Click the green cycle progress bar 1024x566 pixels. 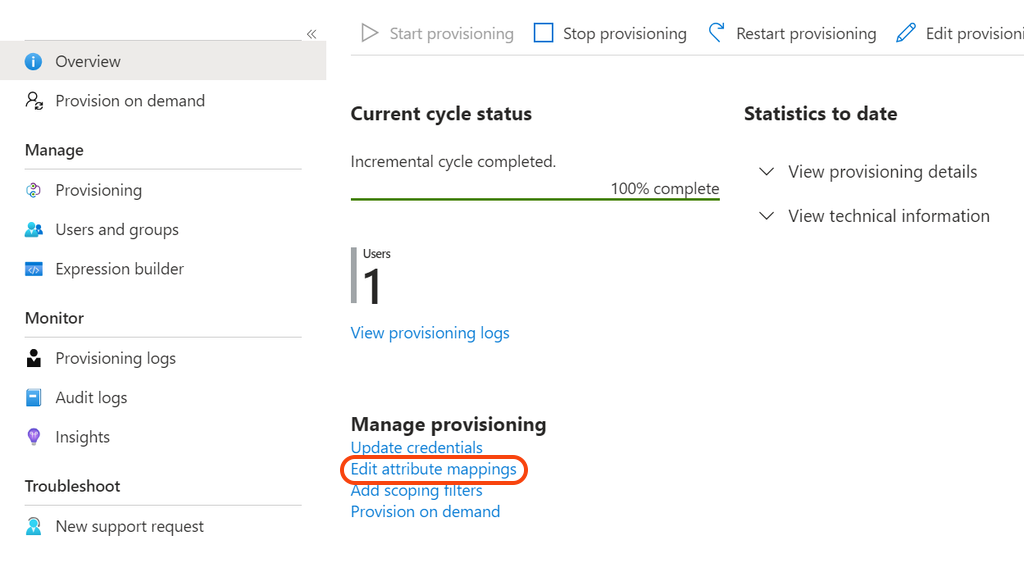tap(535, 199)
